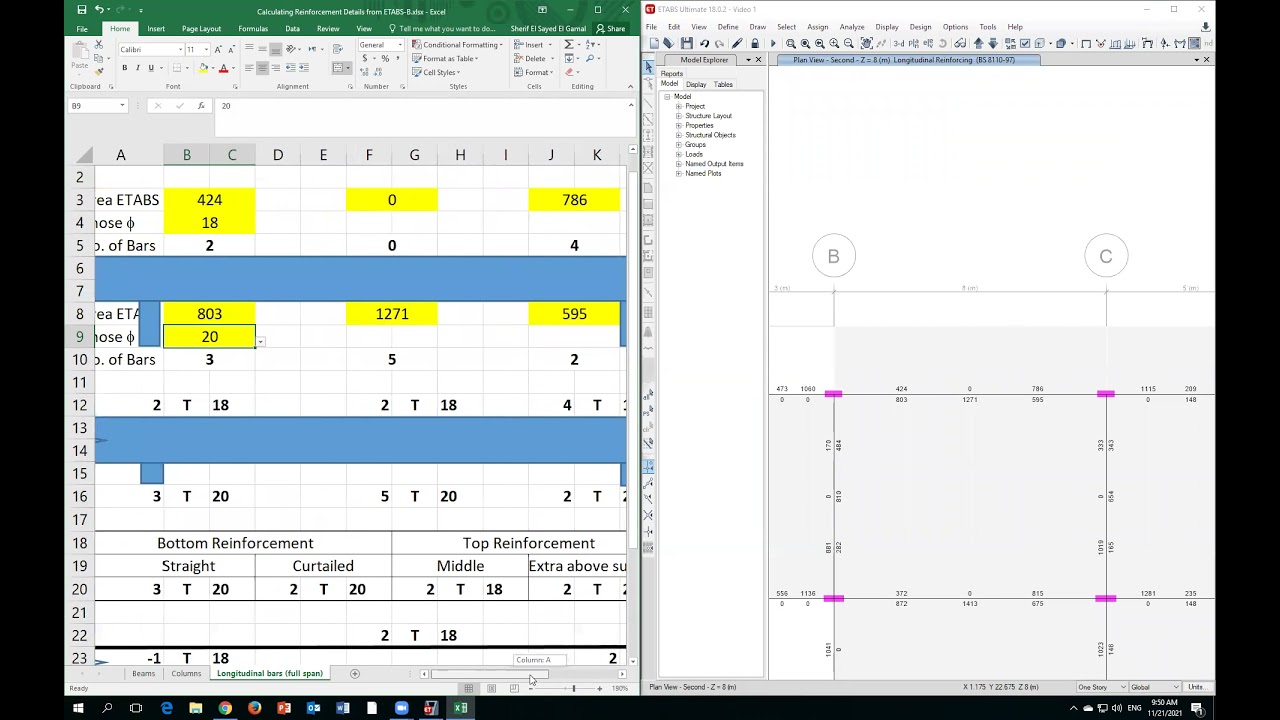The height and width of the screenshot is (720, 1280).
Task: Open the Formulas ribbon tab in Excel
Action: point(253,29)
